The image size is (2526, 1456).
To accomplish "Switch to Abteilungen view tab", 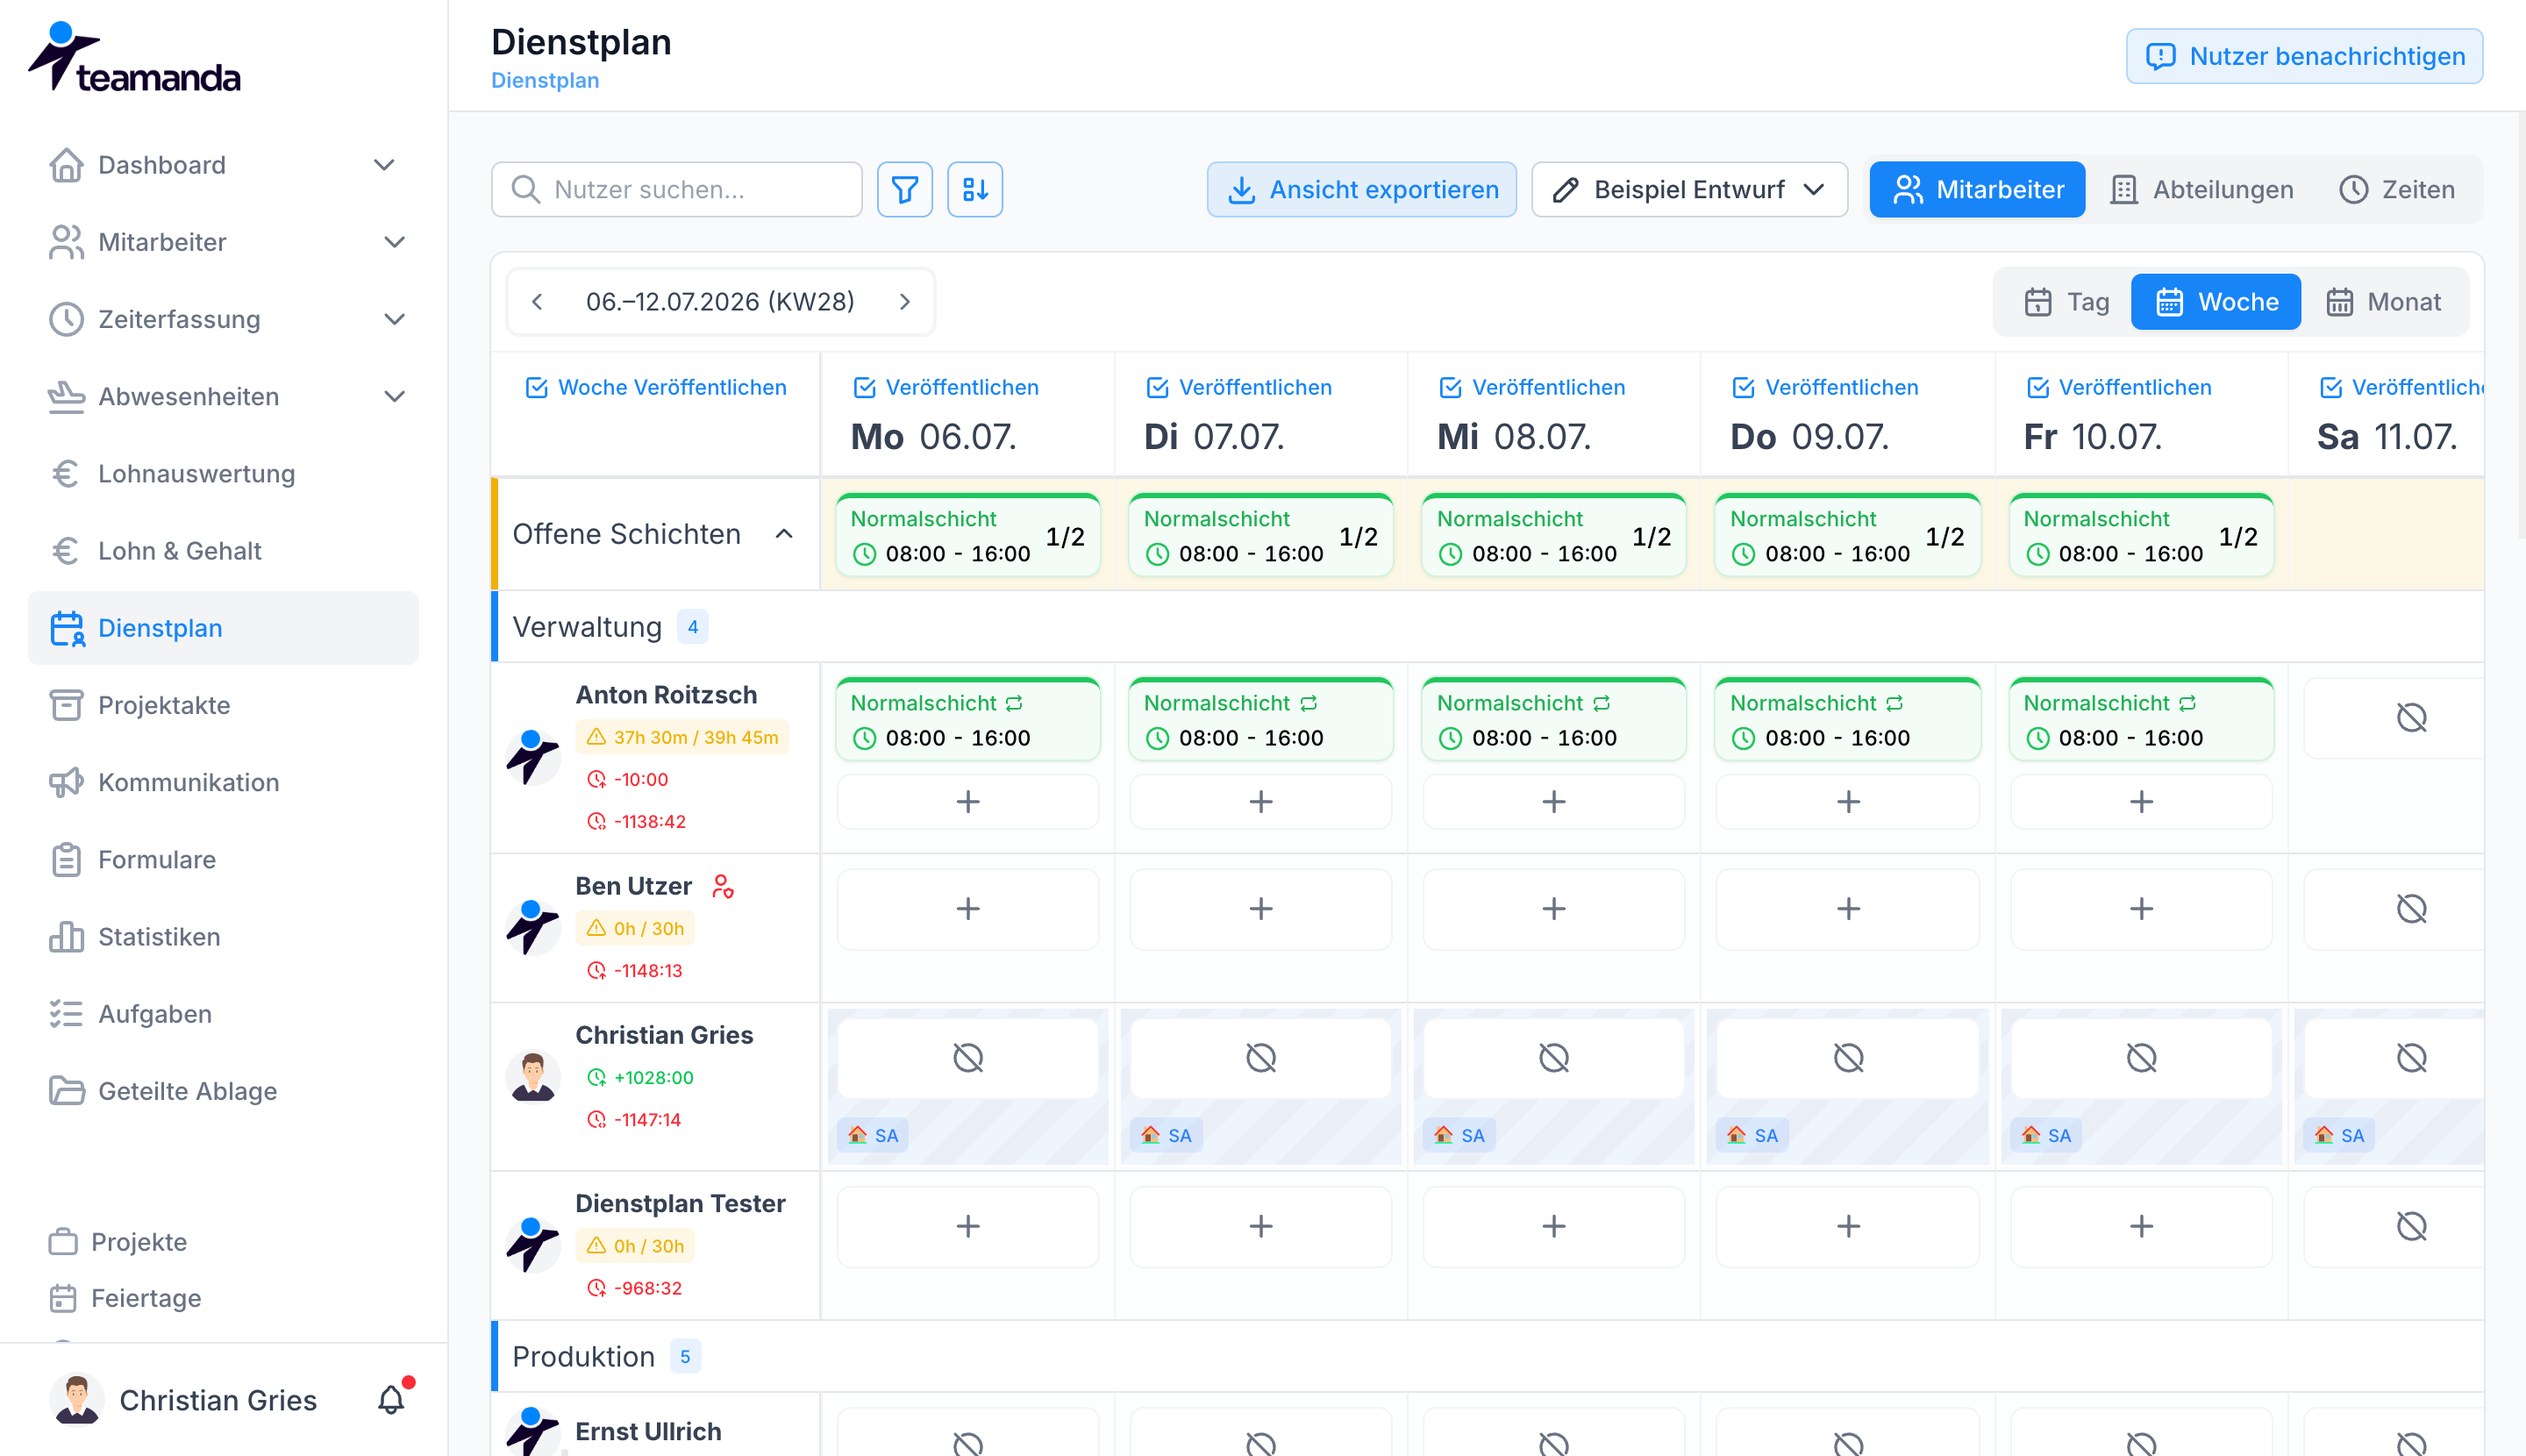I will click(2203, 189).
